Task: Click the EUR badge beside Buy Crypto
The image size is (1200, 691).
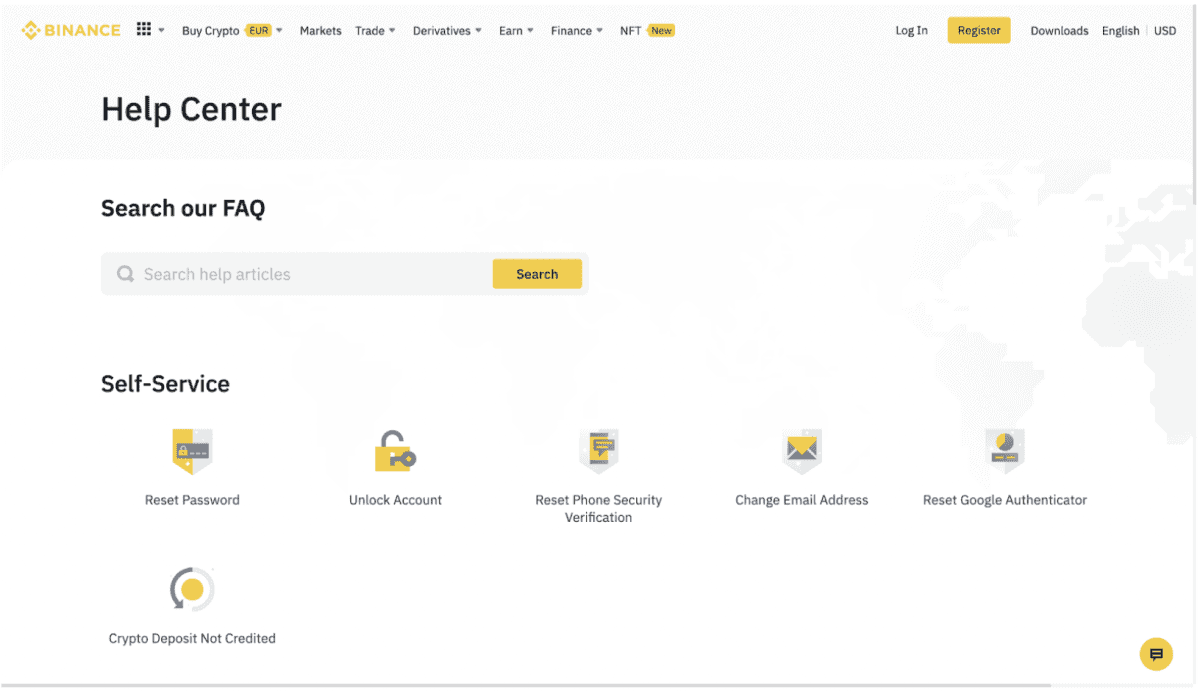Action: pos(259,31)
